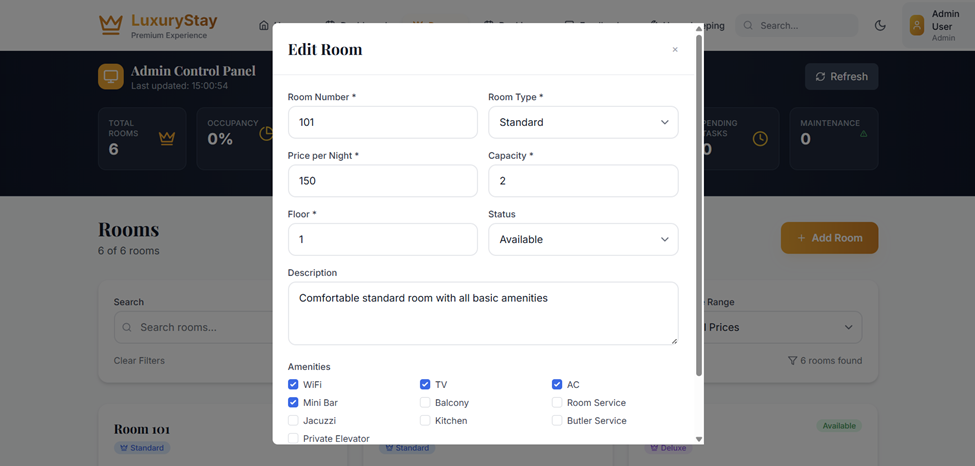Expand the Status dropdown
This screenshot has width=975, height=466.
pyautogui.click(x=583, y=240)
